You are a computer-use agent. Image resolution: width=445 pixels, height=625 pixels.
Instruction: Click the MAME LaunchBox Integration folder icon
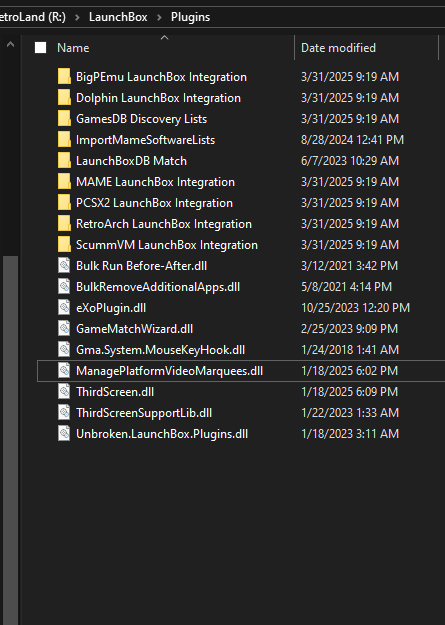coord(64,181)
